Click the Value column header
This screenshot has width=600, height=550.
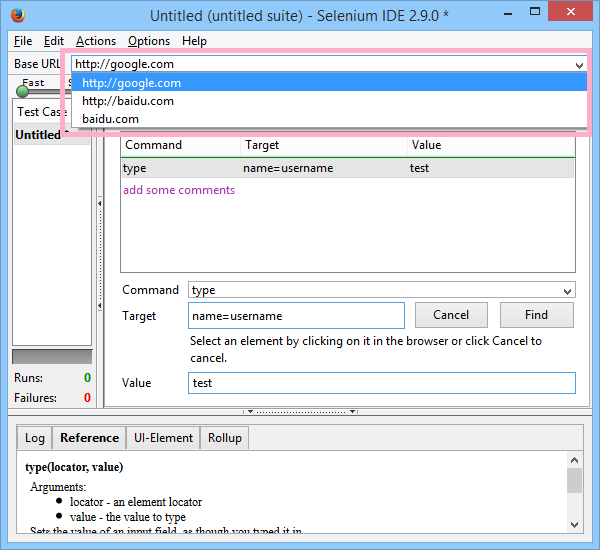[x=491, y=145]
